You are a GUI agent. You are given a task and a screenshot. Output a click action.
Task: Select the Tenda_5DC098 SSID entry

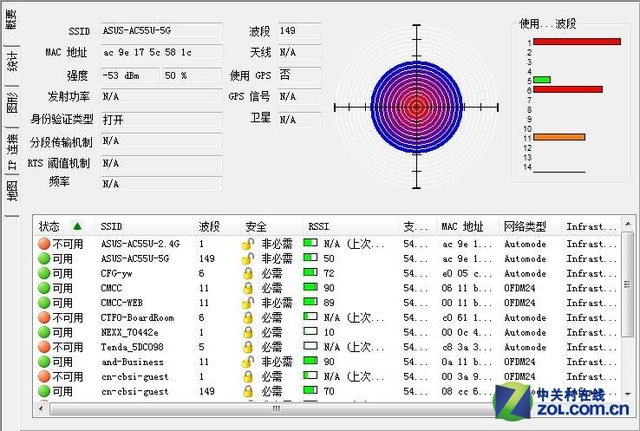tap(132, 347)
